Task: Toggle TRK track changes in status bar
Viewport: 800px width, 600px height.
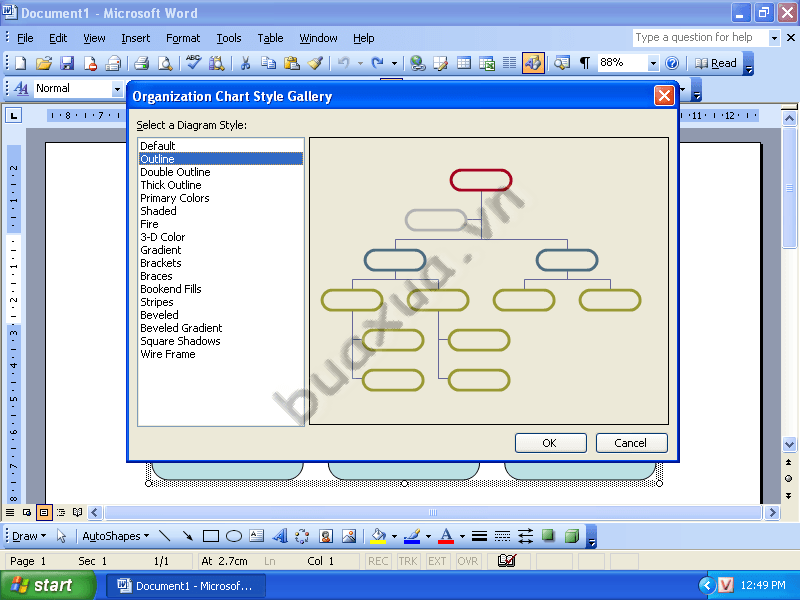Action: (408, 561)
